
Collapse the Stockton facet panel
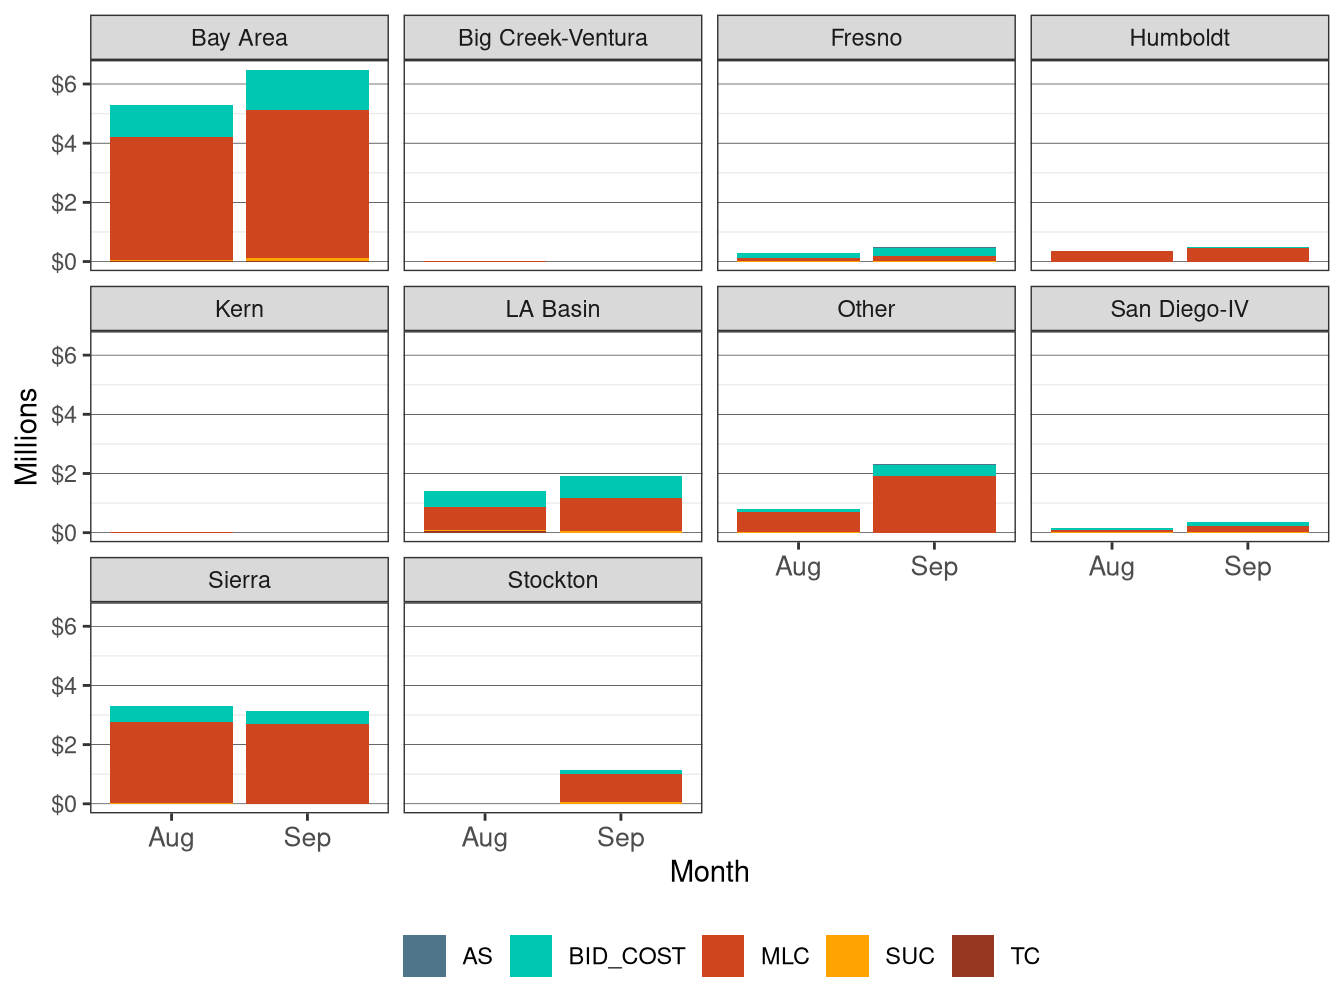click(x=553, y=580)
